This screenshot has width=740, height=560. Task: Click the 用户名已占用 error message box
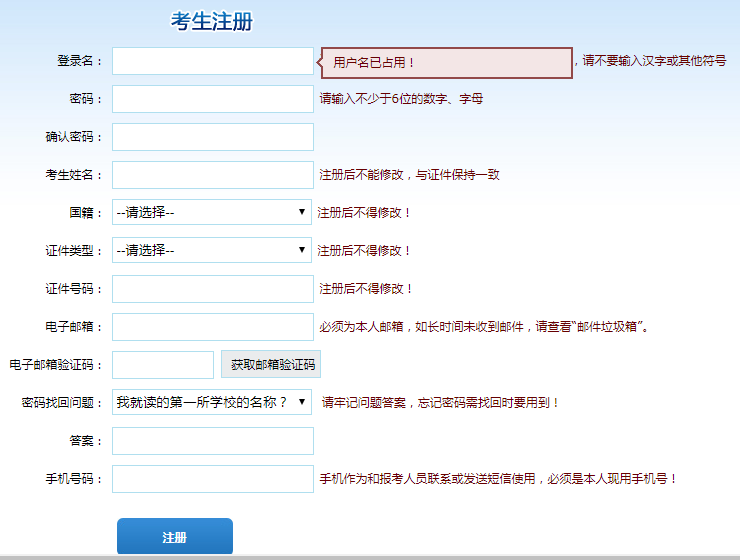(448, 63)
